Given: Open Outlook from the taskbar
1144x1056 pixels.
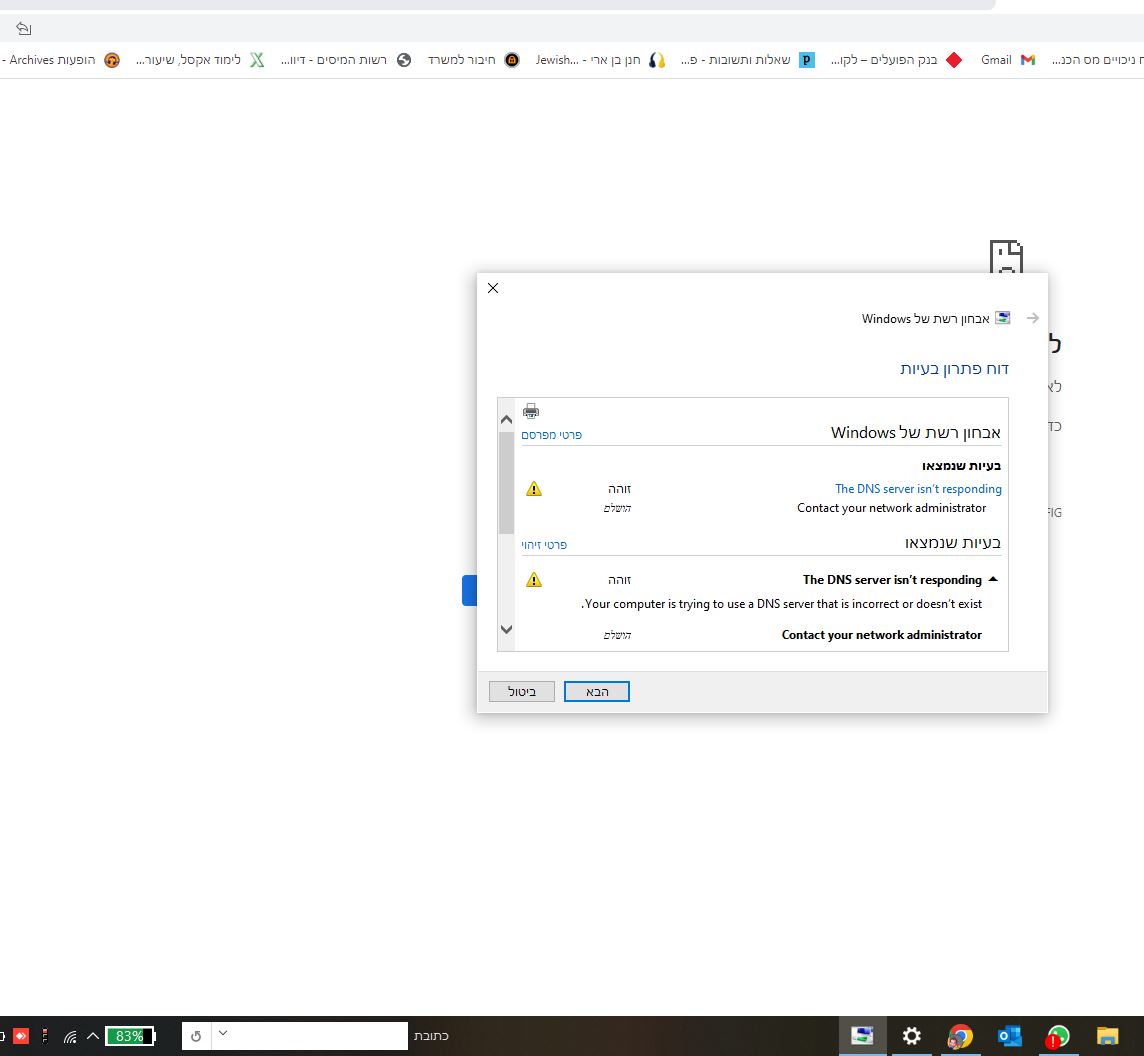Looking at the screenshot, I should coord(1009,1036).
